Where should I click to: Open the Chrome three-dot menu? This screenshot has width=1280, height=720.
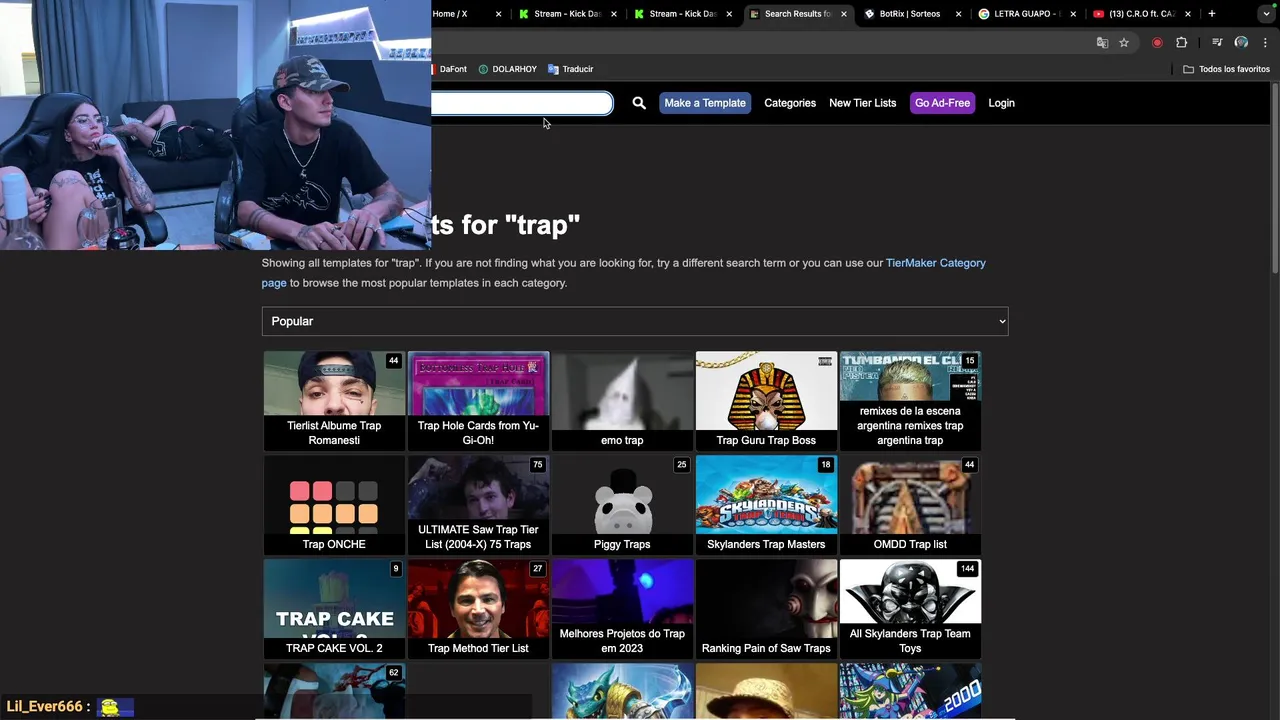pos(1265,43)
